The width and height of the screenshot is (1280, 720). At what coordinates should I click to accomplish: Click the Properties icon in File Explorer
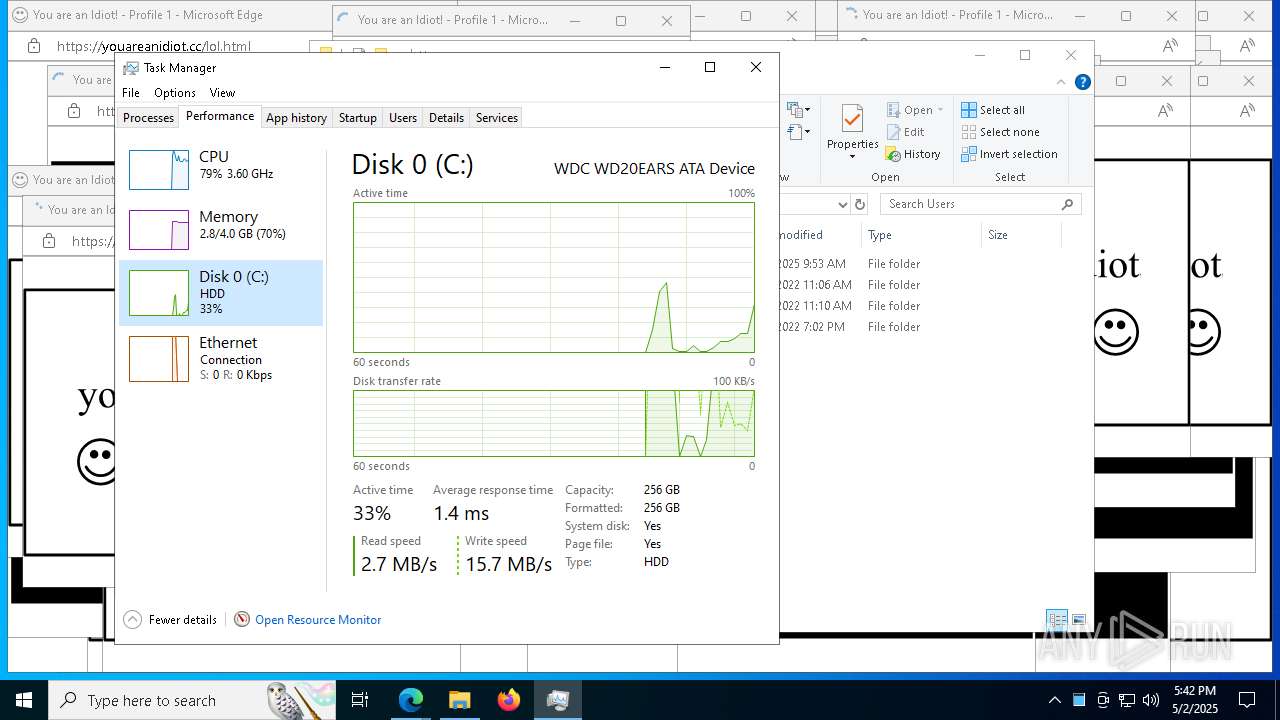(852, 119)
